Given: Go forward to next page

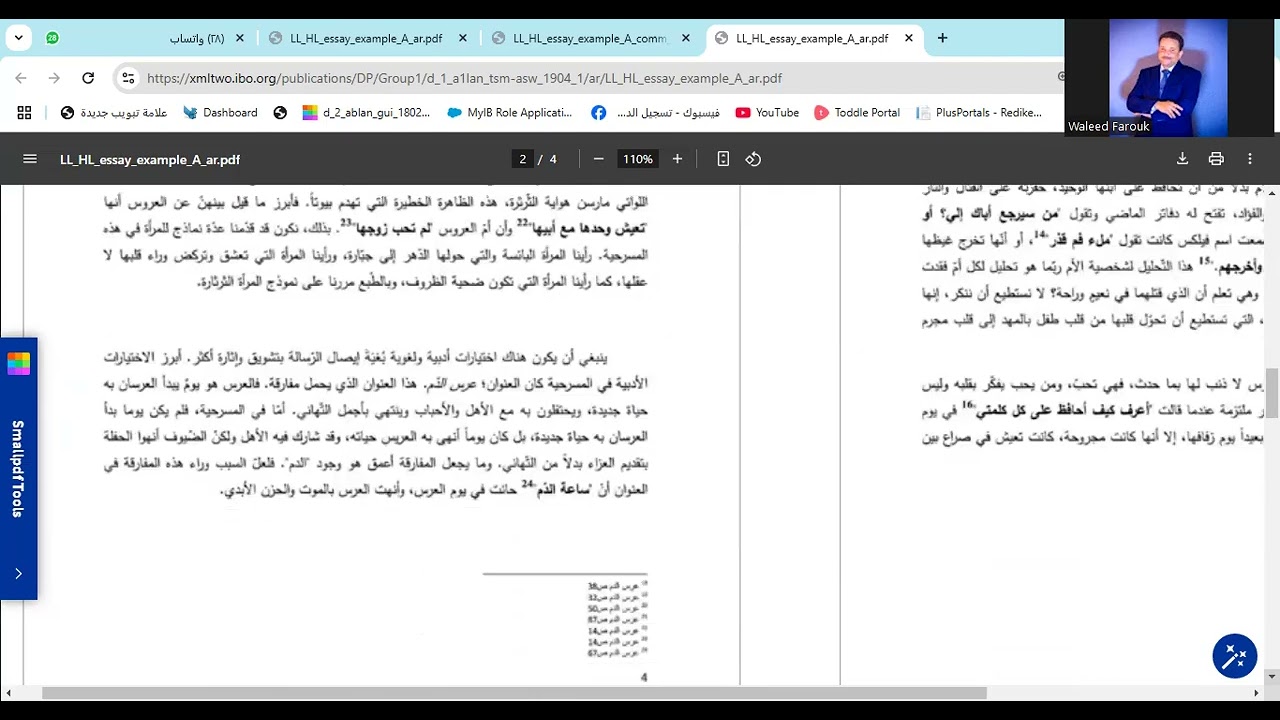Looking at the screenshot, I should [x=54, y=78].
